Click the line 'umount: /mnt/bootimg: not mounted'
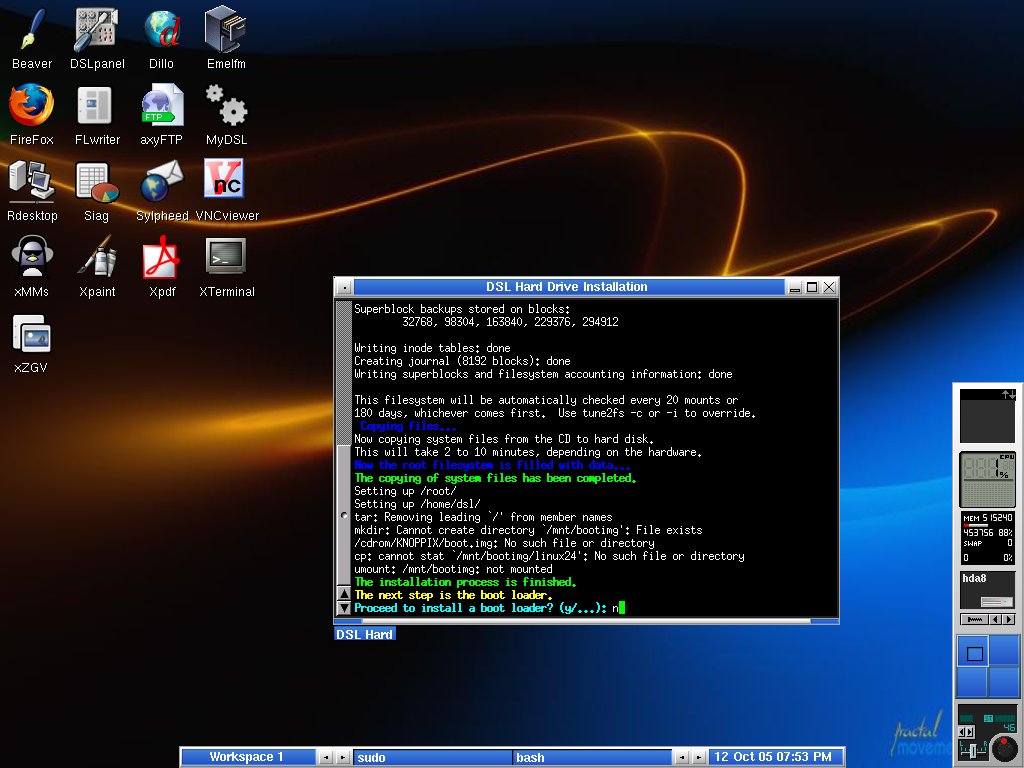 453,569
